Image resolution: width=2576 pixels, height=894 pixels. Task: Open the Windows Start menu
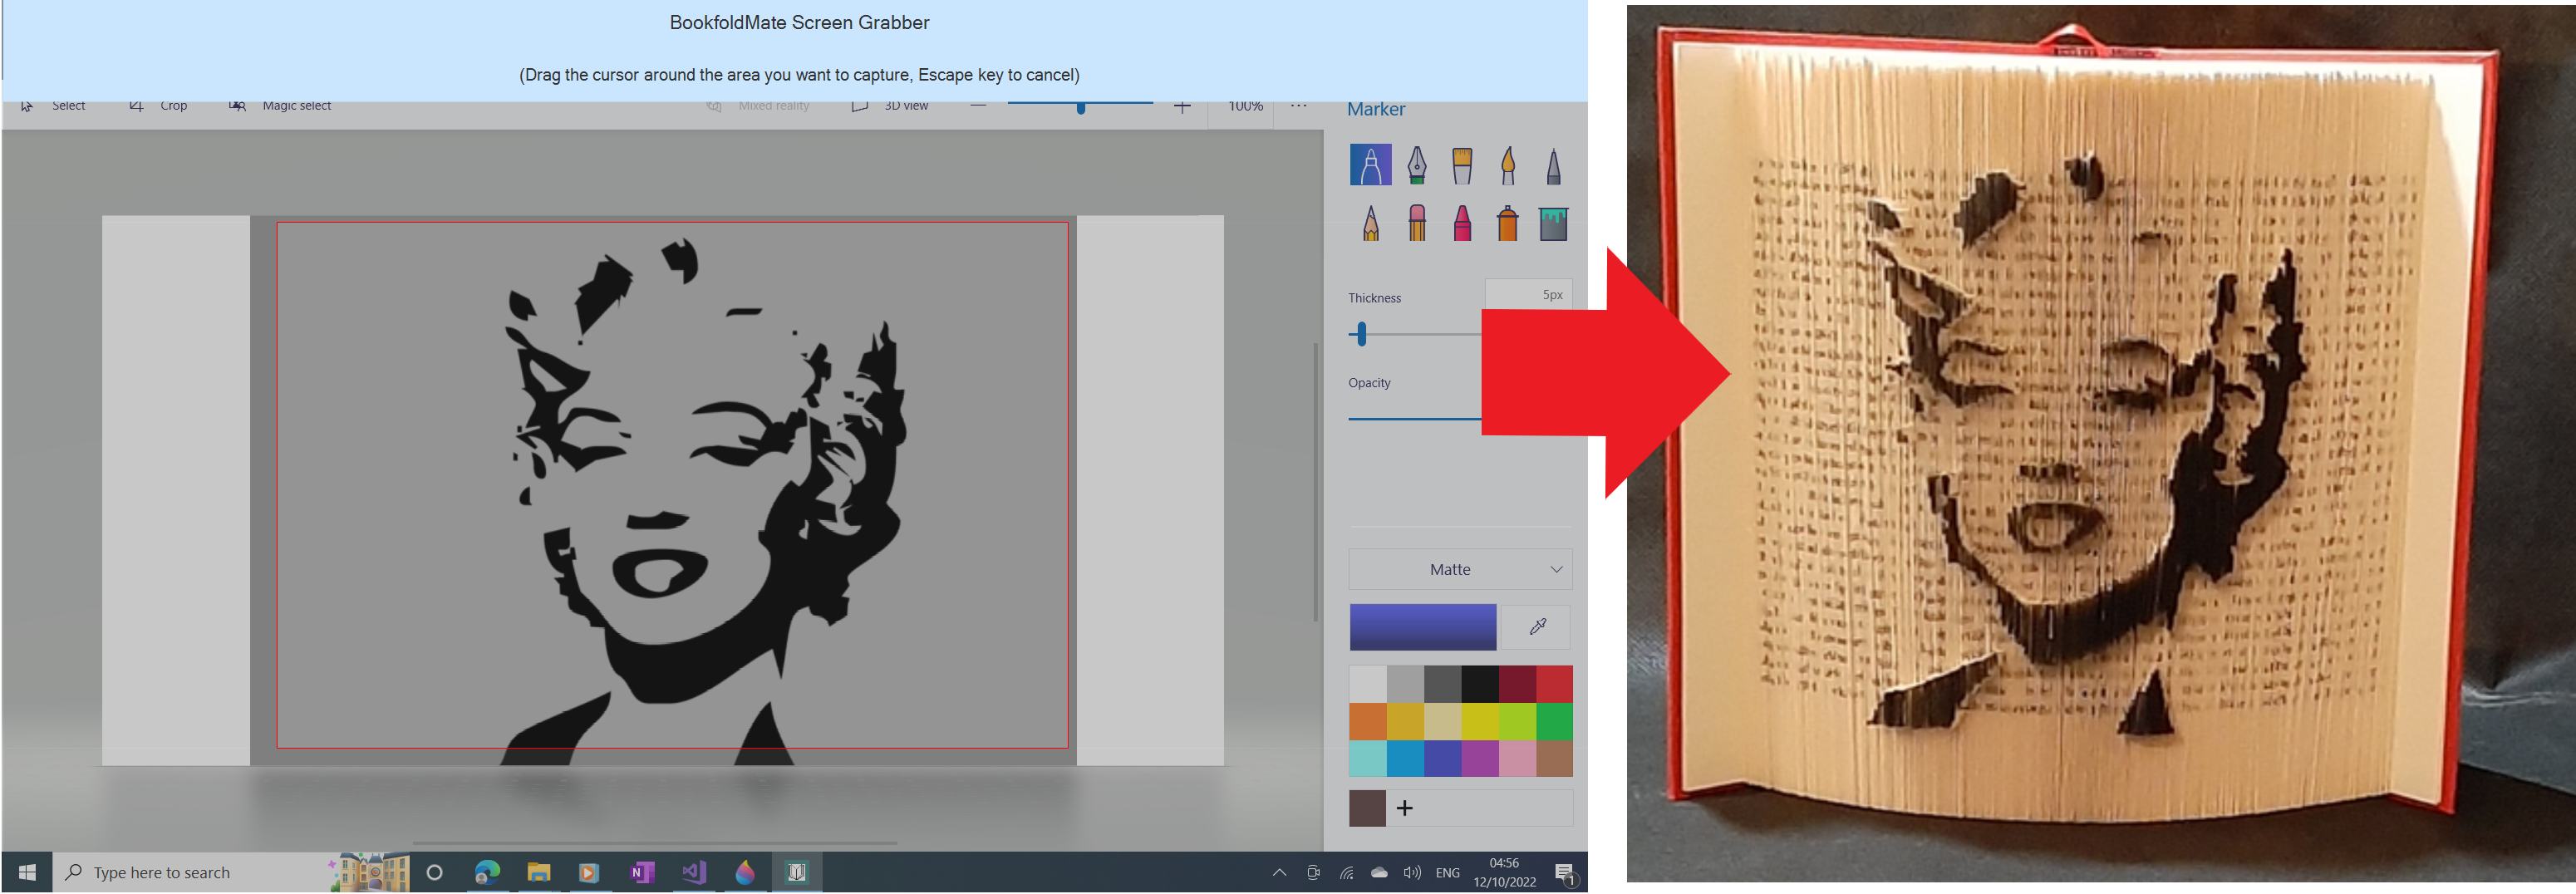(x=27, y=872)
